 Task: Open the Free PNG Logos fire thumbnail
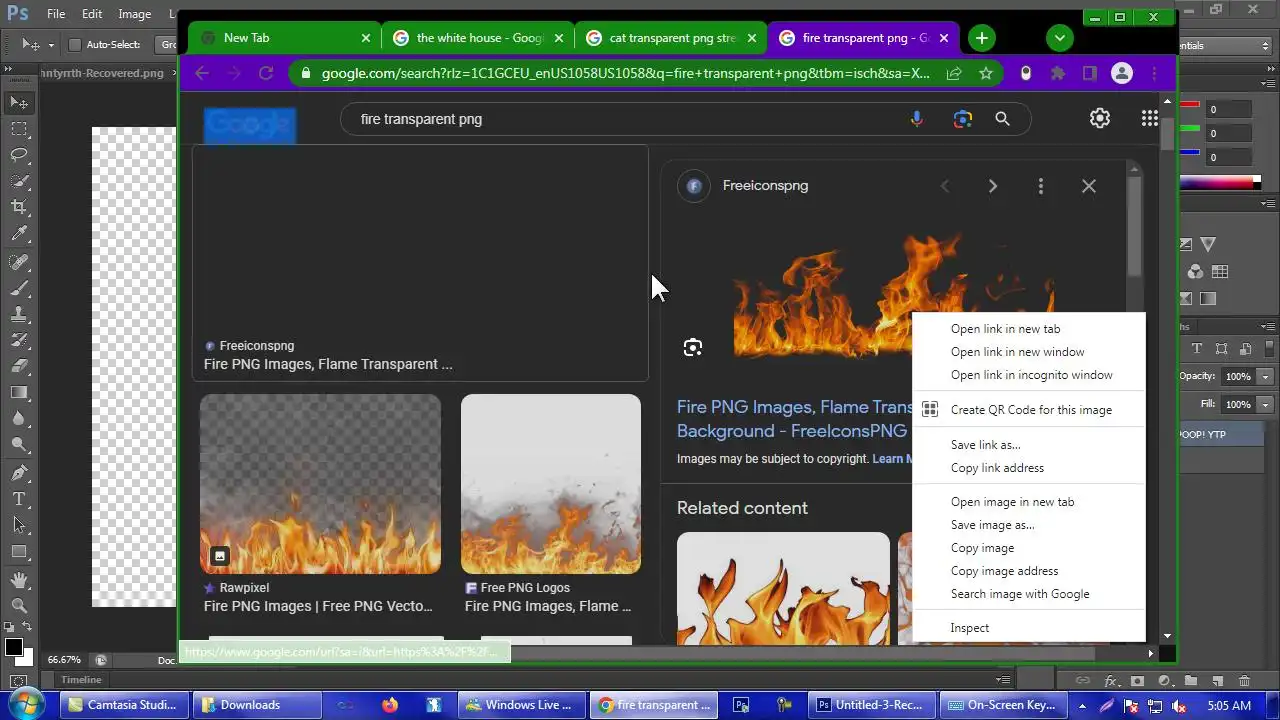551,484
